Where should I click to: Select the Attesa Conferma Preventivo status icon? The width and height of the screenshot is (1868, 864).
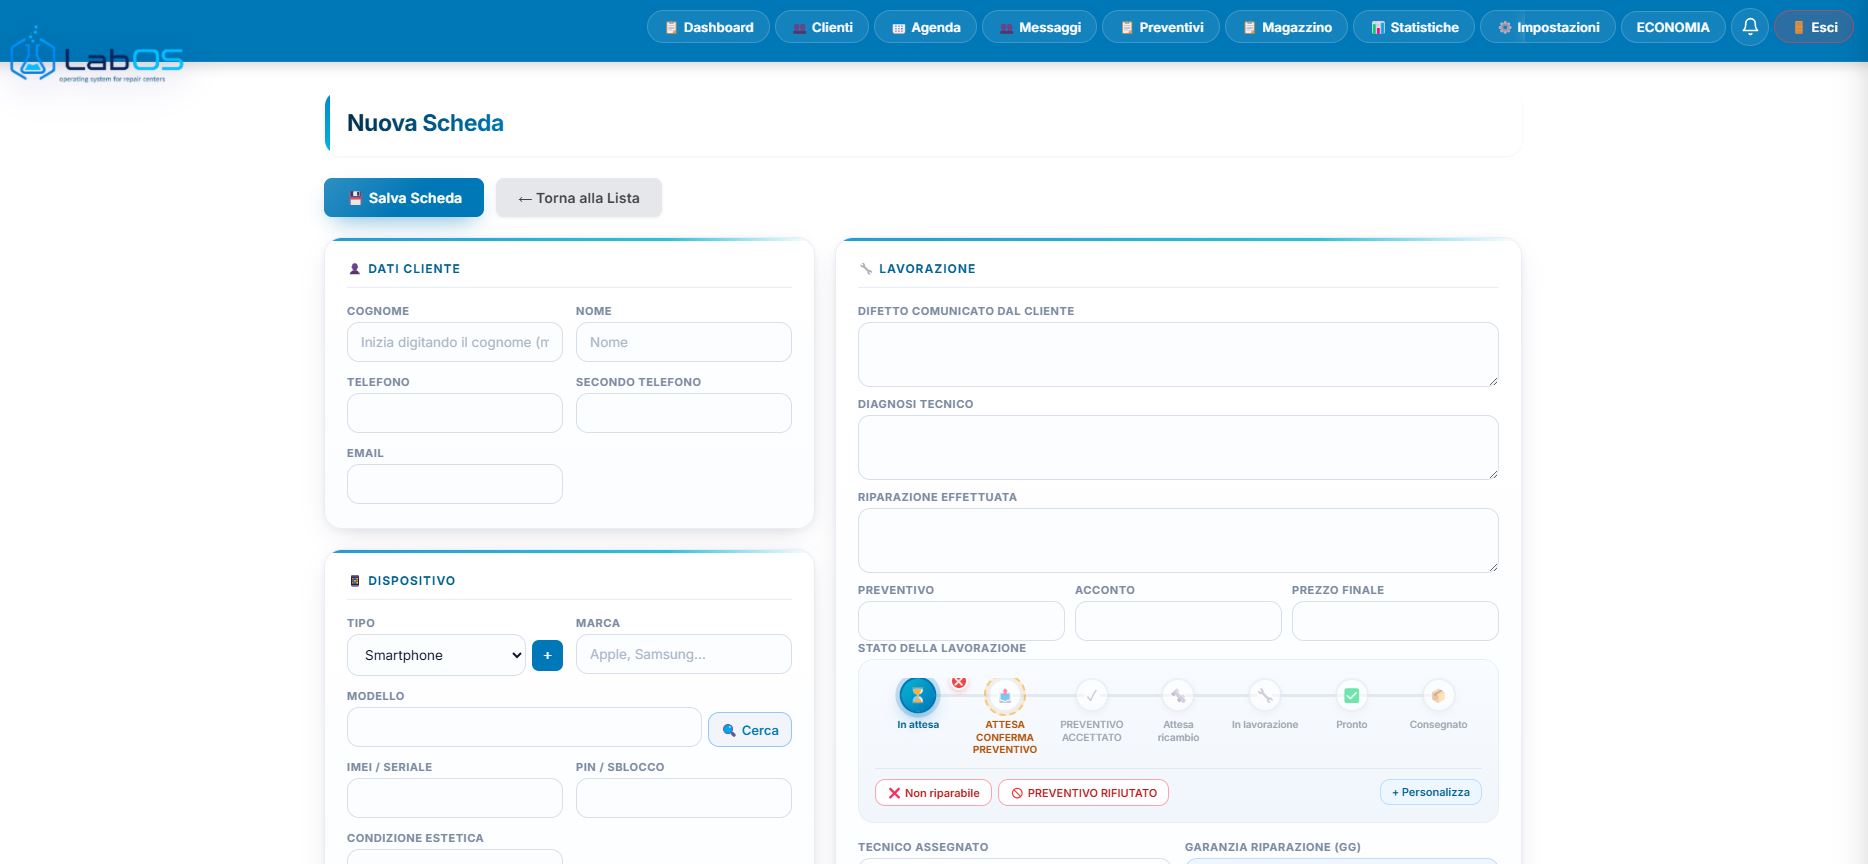1005,695
